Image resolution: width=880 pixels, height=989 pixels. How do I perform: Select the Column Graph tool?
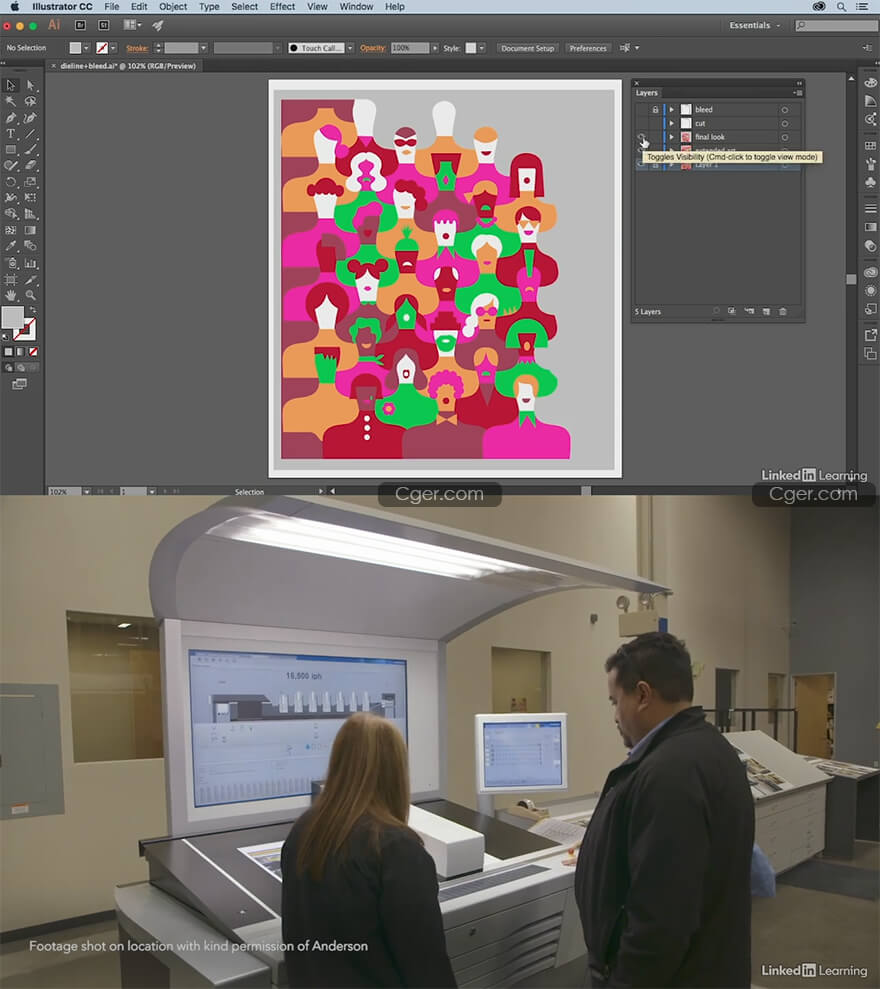click(30, 263)
